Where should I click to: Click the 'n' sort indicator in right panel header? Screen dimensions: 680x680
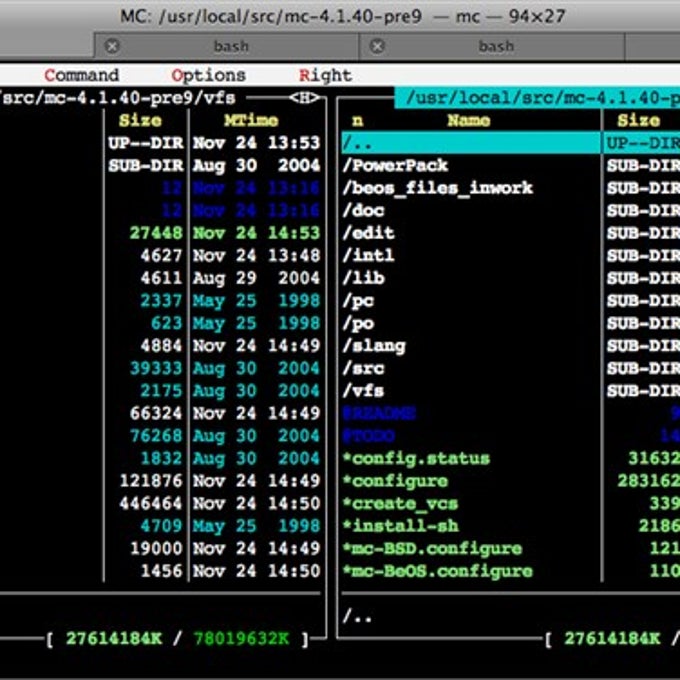coord(357,121)
